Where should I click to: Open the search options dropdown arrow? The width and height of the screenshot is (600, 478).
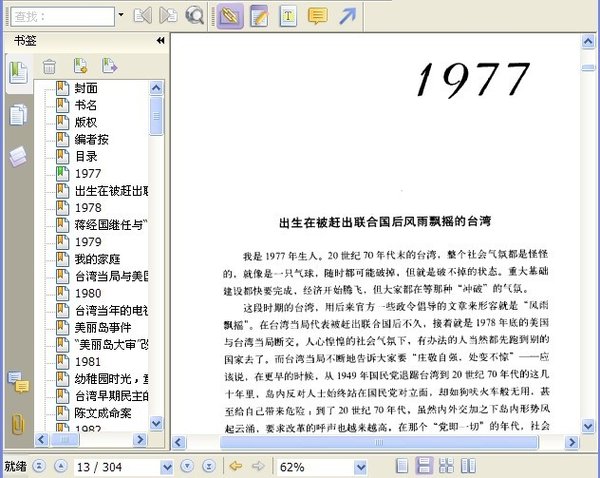pos(121,15)
